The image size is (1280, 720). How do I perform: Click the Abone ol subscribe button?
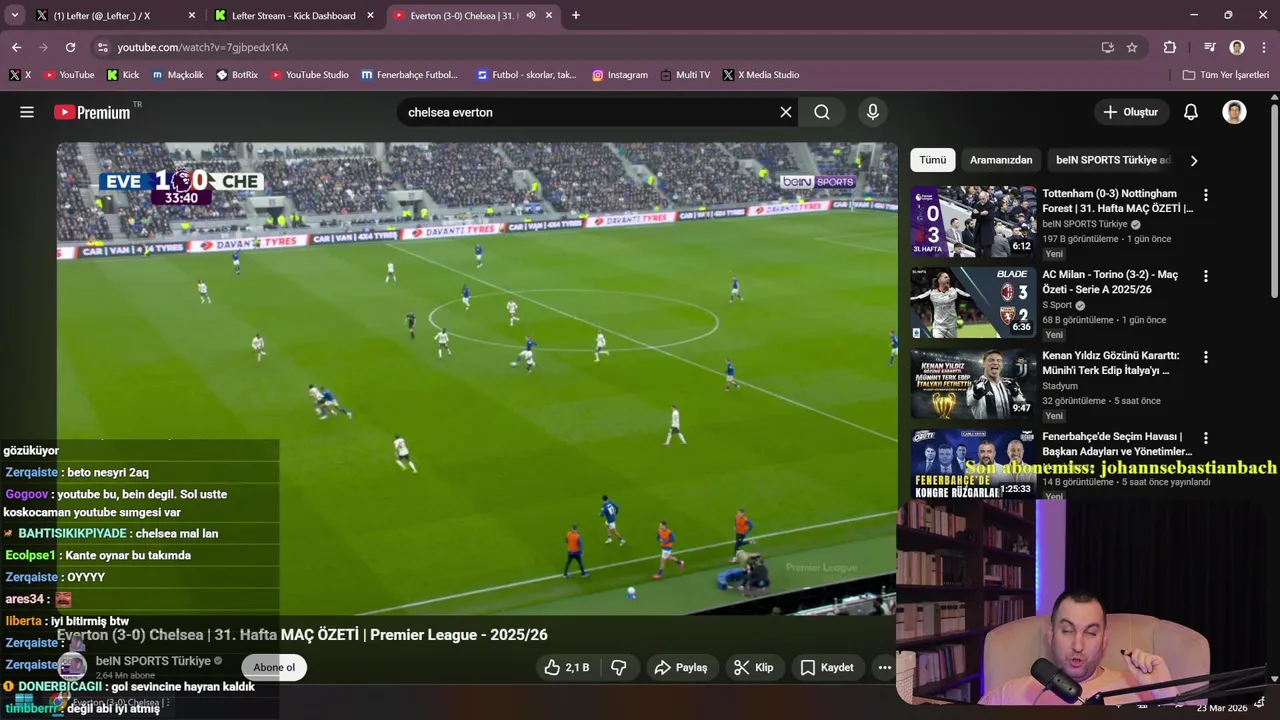(x=274, y=667)
